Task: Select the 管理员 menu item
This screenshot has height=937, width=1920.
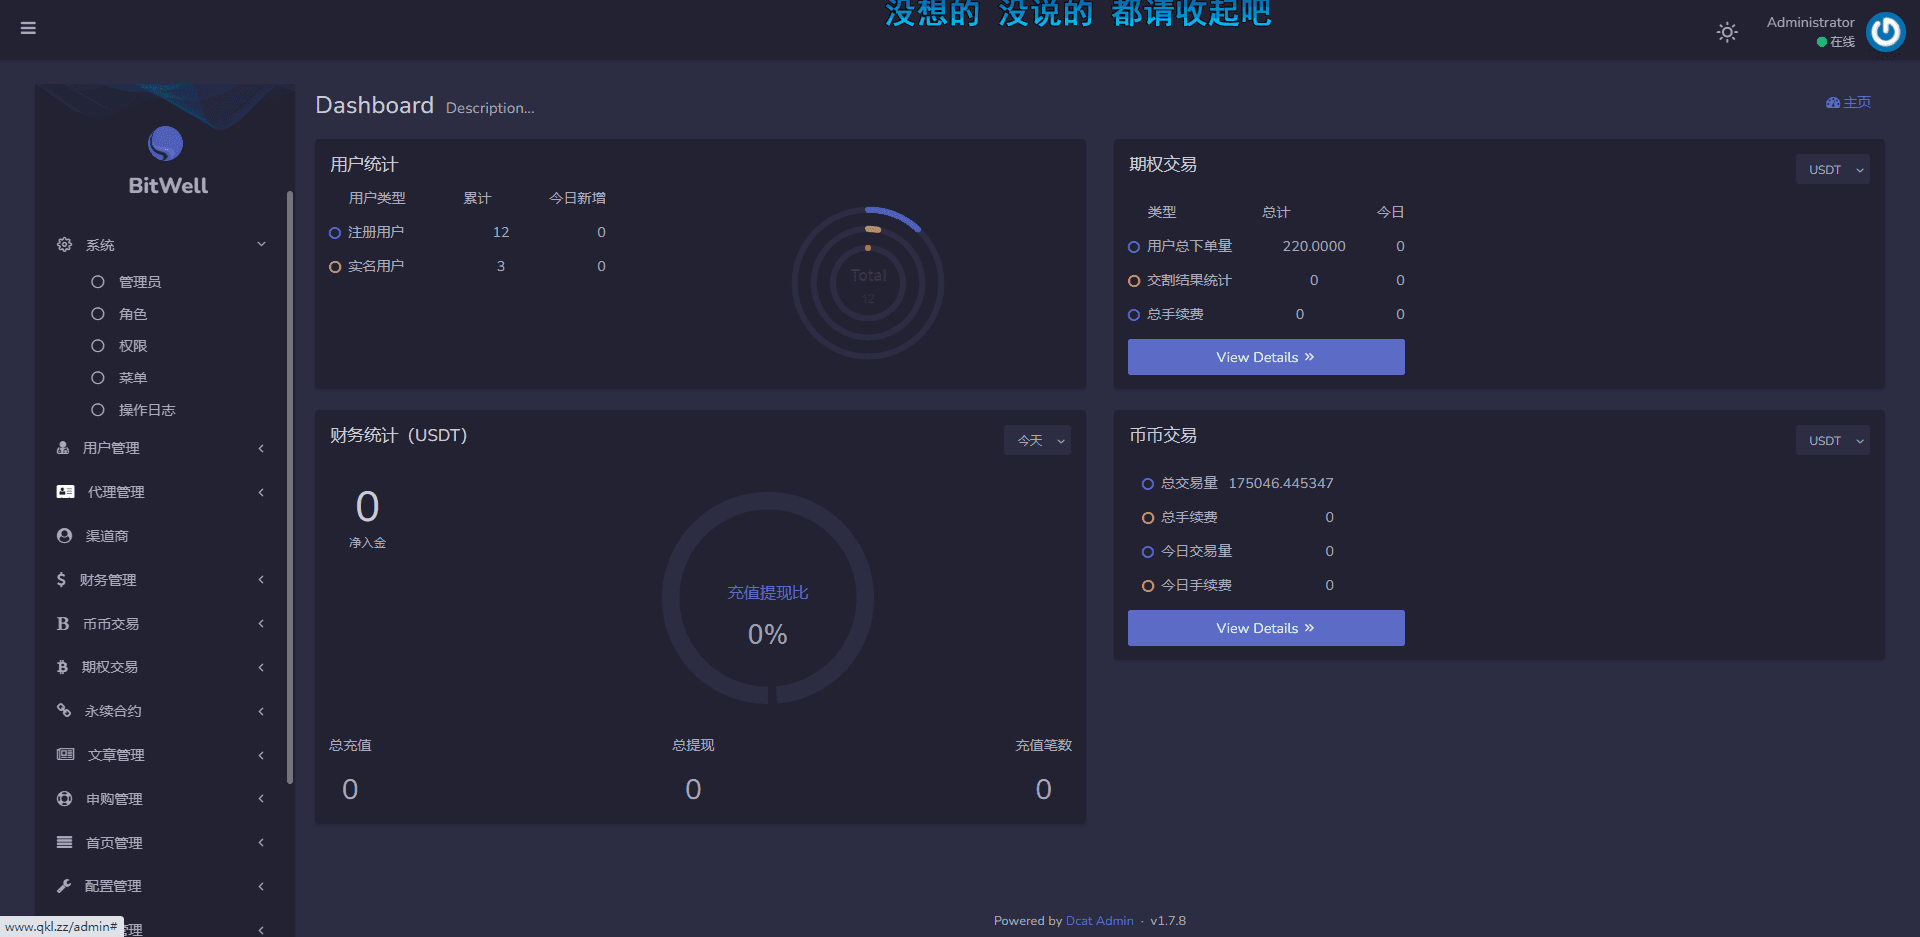Action: click(x=139, y=282)
